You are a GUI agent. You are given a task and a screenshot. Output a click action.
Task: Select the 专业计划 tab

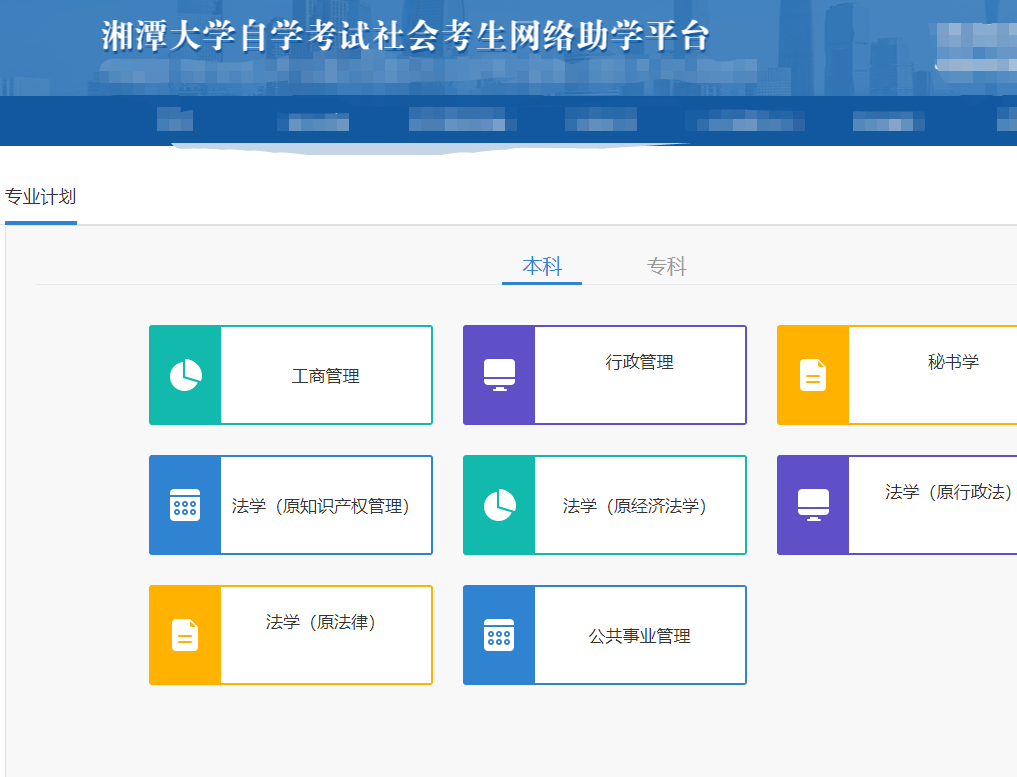[x=40, y=197]
